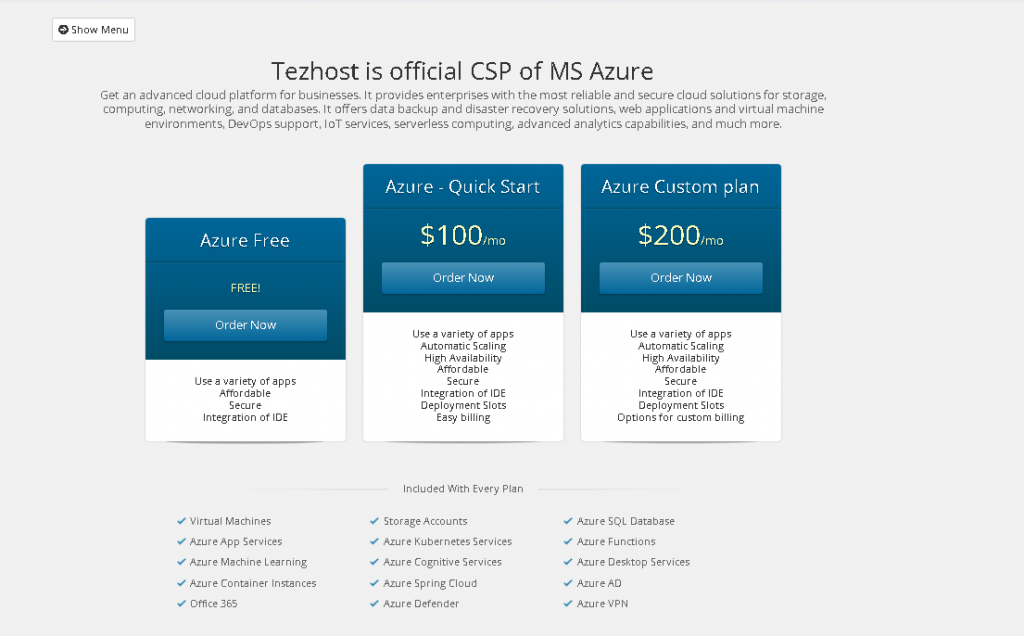1024x636 pixels.
Task: Click the Azure Custom plan heading
Action: tap(681, 187)
